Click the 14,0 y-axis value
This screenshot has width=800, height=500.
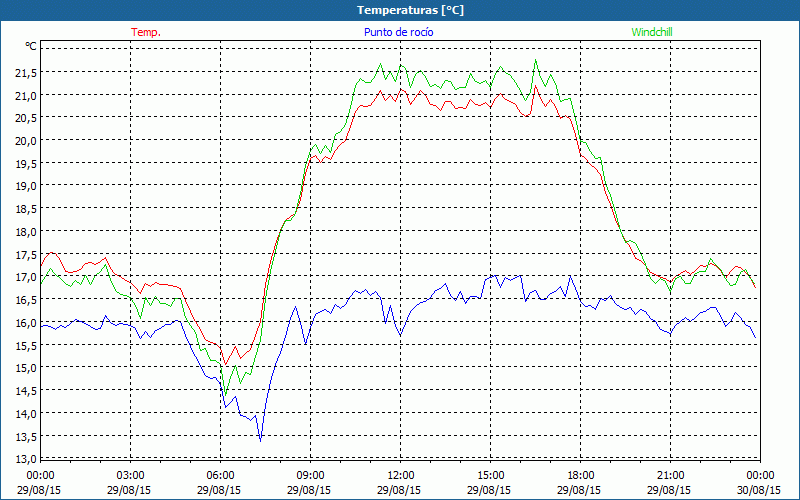26,414
